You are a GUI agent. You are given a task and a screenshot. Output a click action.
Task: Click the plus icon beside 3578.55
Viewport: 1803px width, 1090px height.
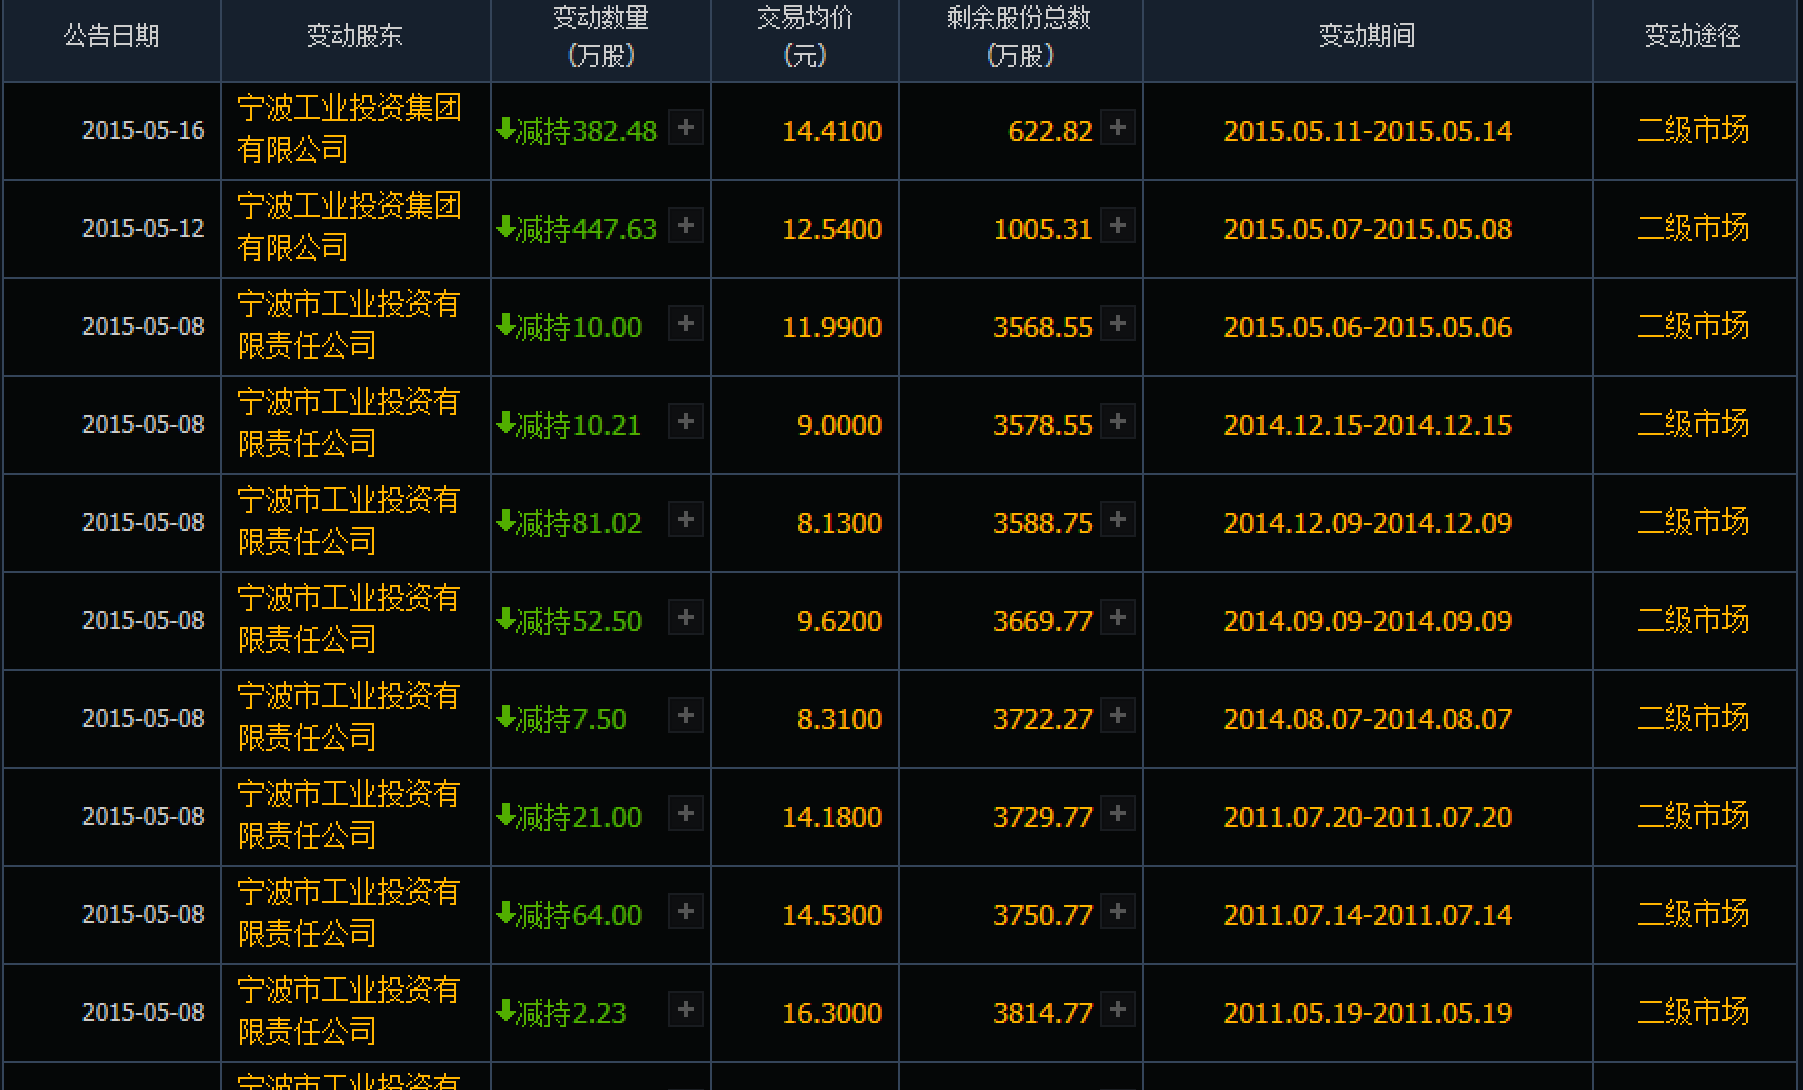tap(1118, 422)
